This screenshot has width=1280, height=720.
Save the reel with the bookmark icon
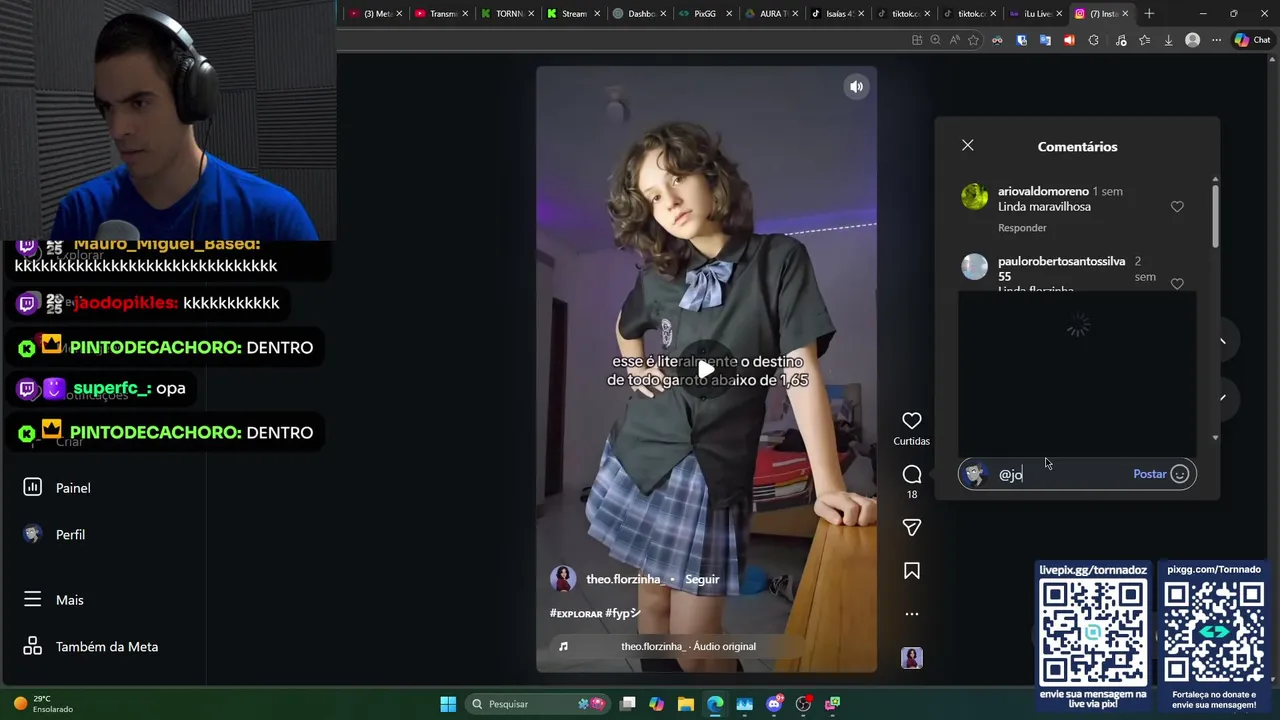911,571
